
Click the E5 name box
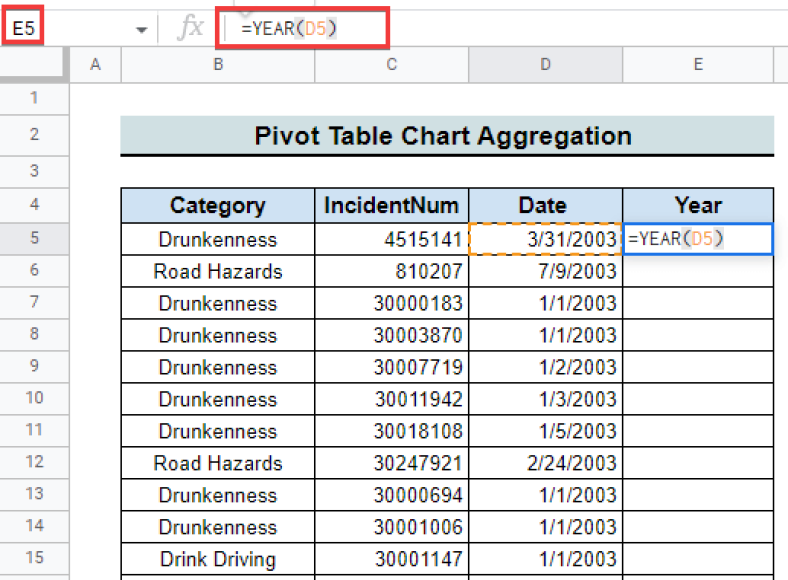tap(23, 28)
